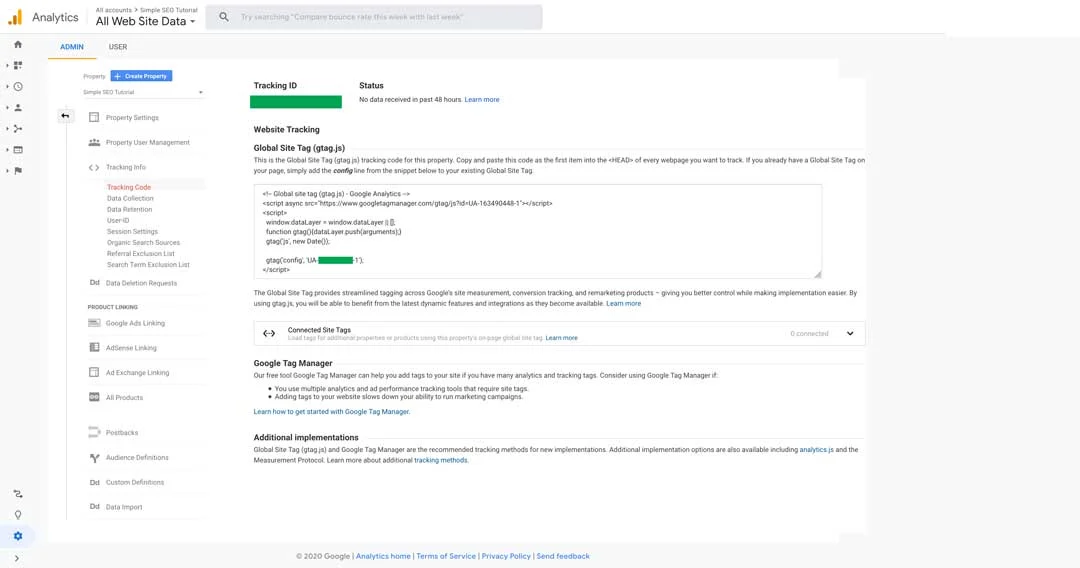Screen dimensions: 1080x568
Task: Click Learn more after Global Site Tag description
Action: (x=623, y=304)
